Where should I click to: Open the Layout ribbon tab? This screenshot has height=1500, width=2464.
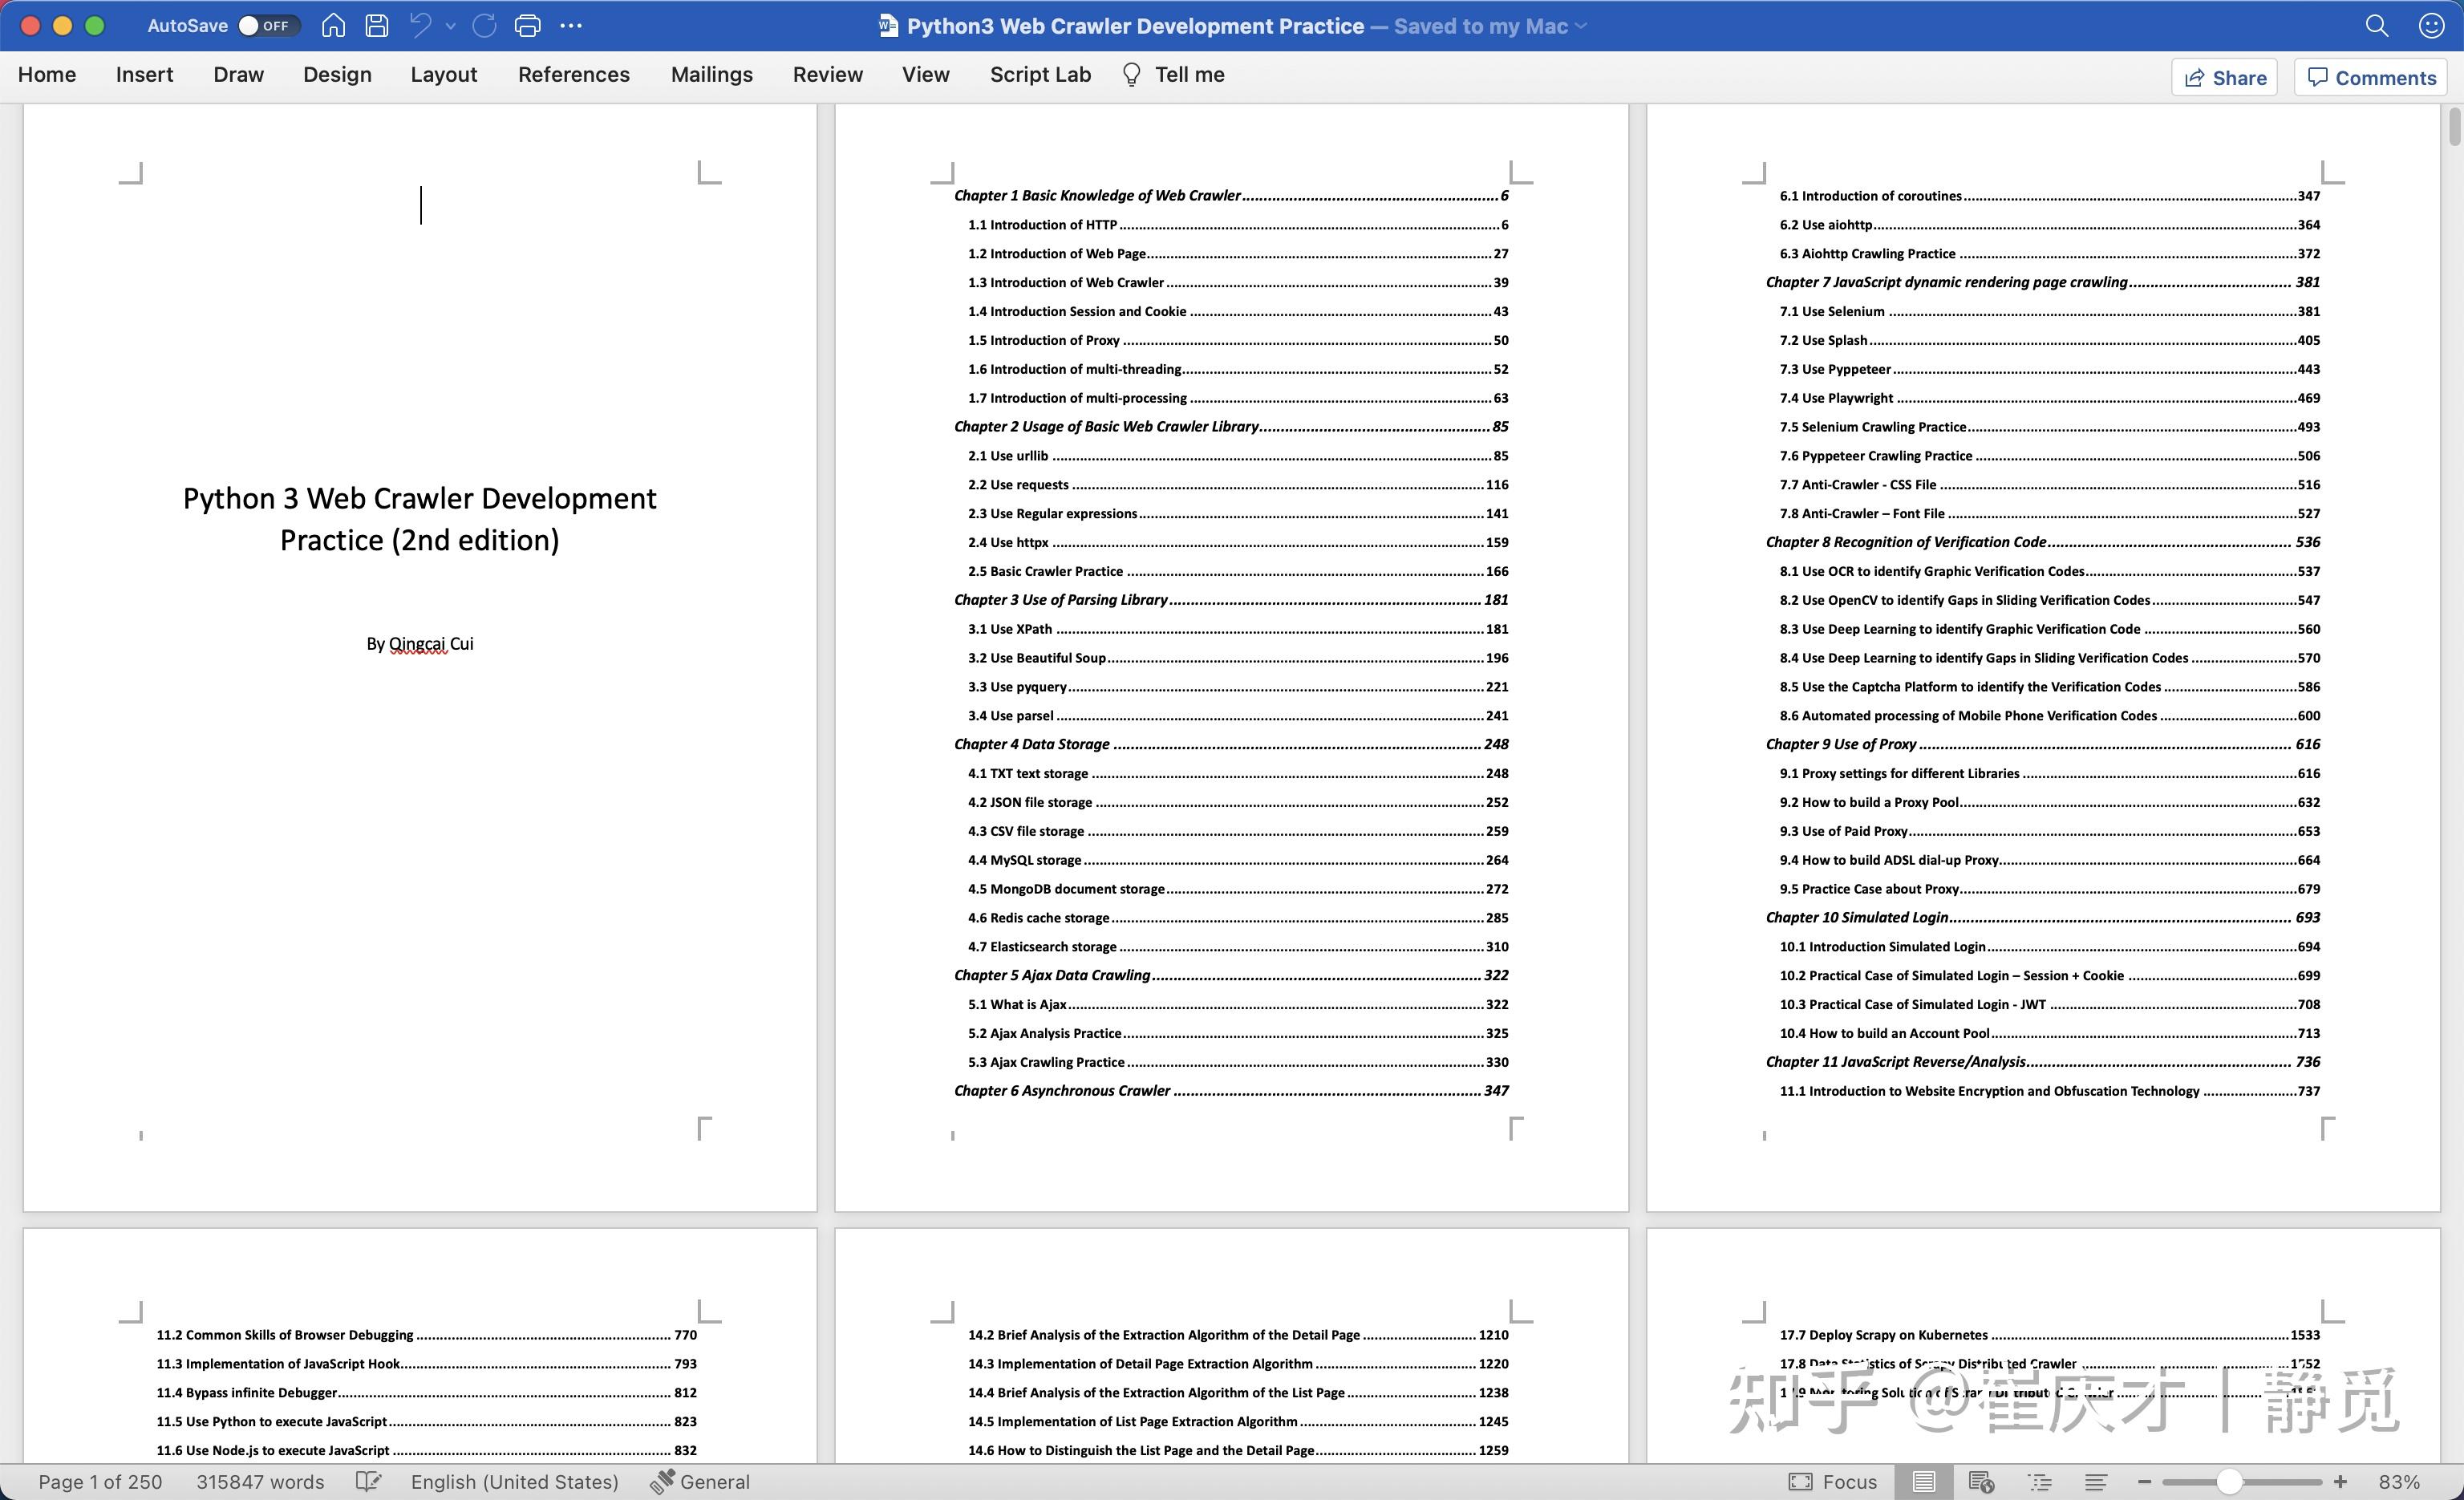tap(443, 75)
